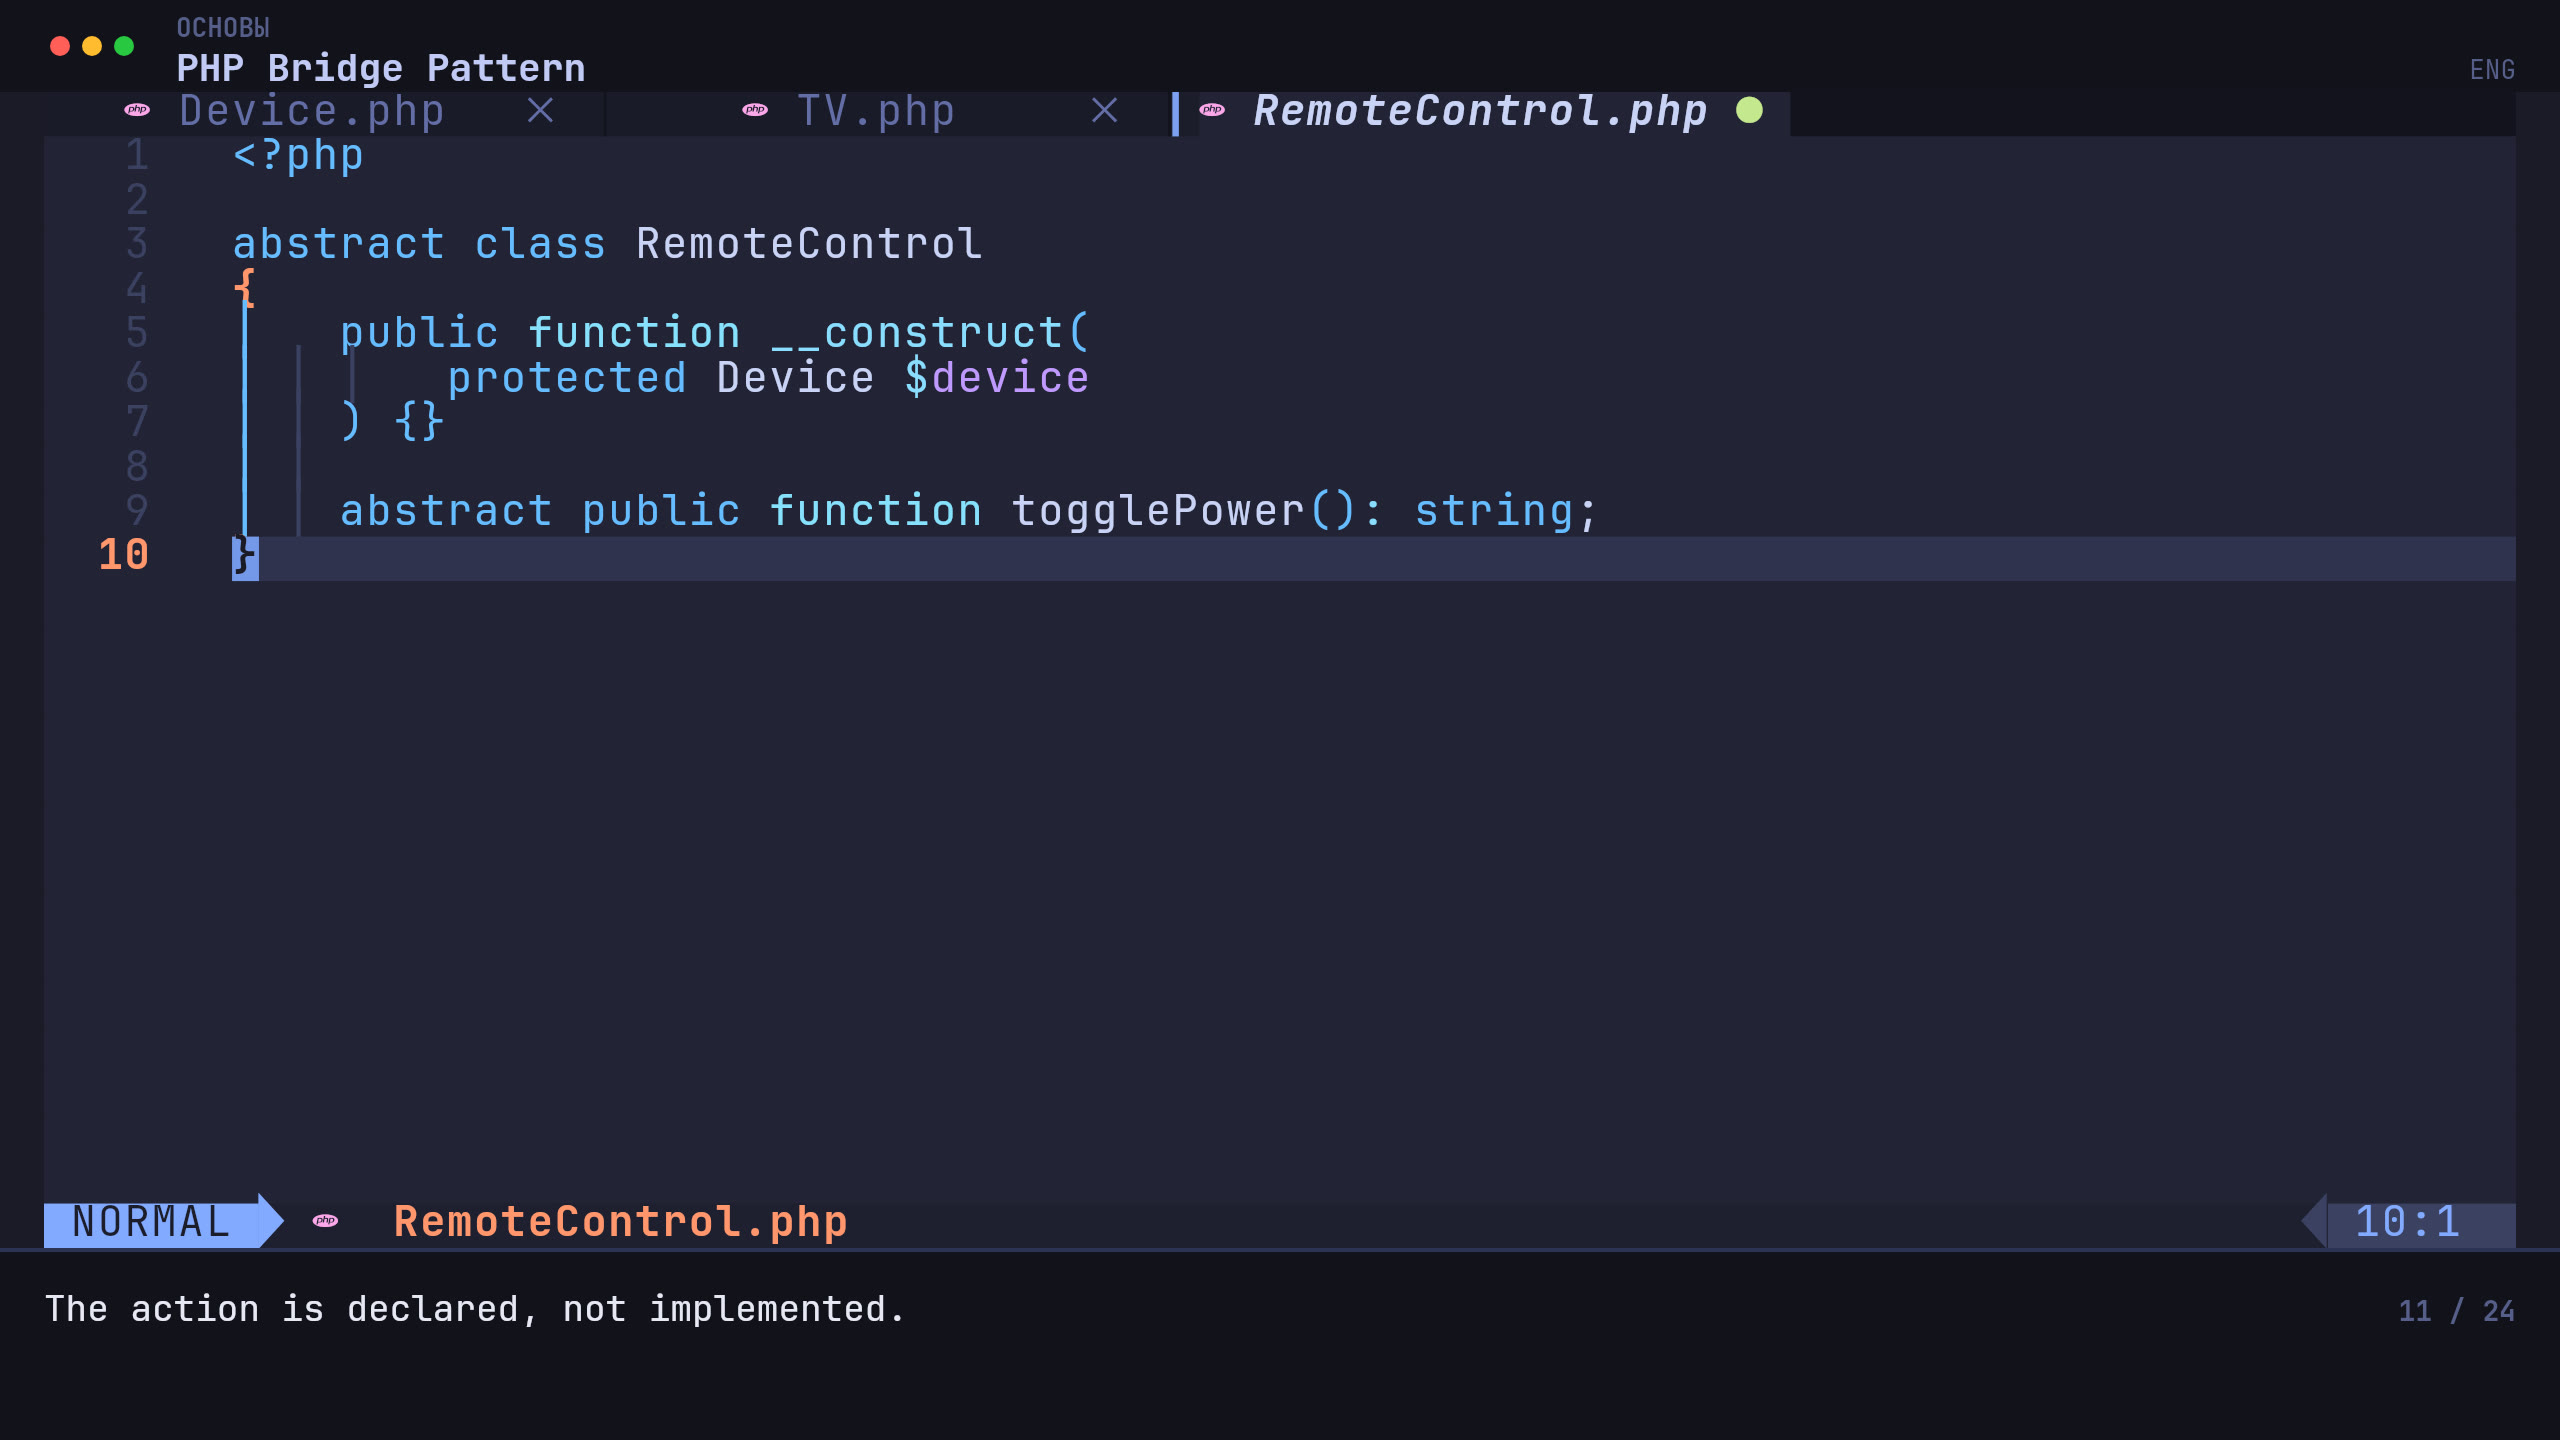This screenshot has width=2560, height=1440.
Task: Click the NORMAL mode indicator
Action: (x=152, y=1222)
